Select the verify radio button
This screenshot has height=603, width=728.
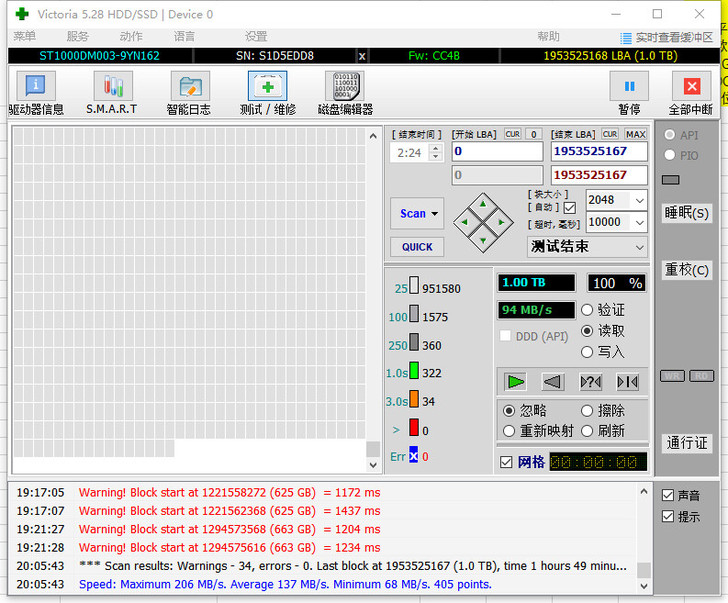tap(587, 310)
